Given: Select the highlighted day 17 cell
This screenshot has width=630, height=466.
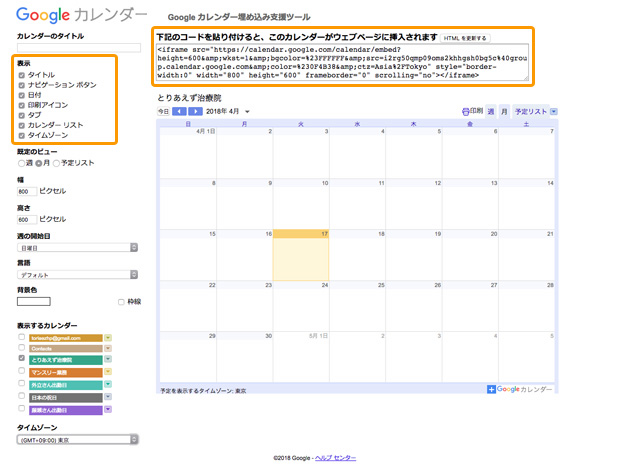Looking at the screenshot, I should [x=301, y=255].
